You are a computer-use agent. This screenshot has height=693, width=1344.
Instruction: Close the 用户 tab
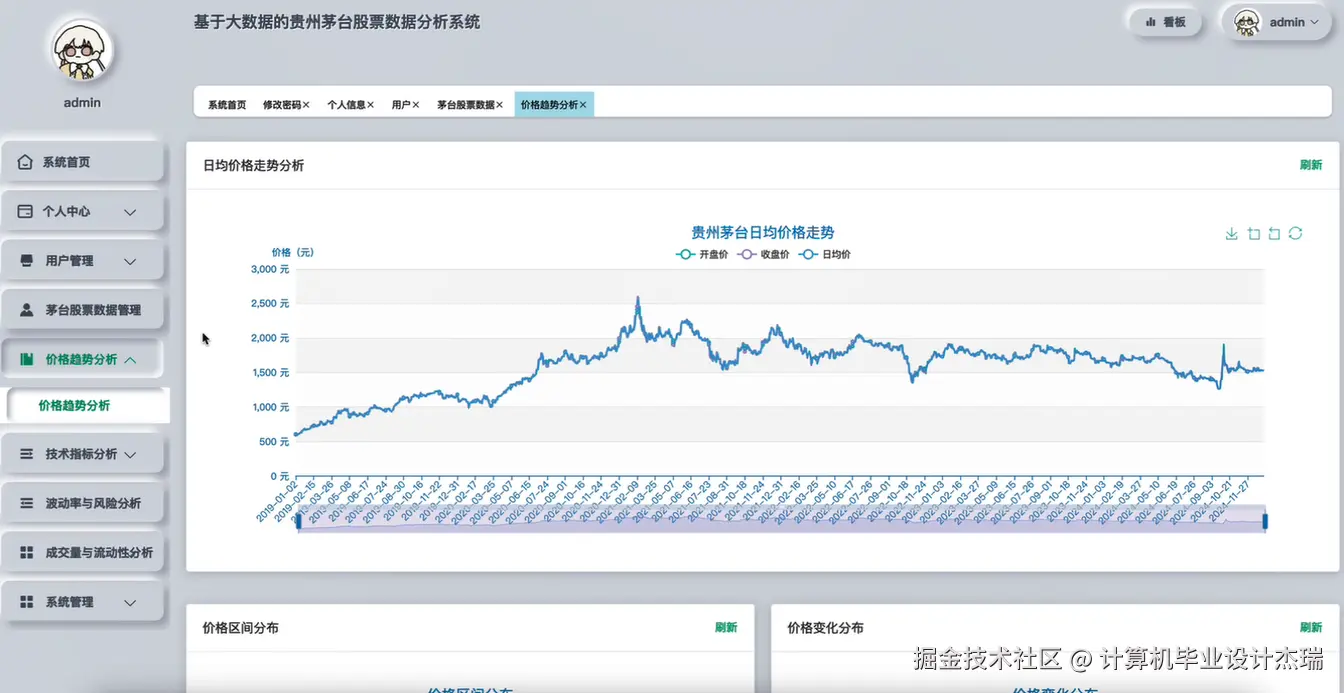[415, 105]
